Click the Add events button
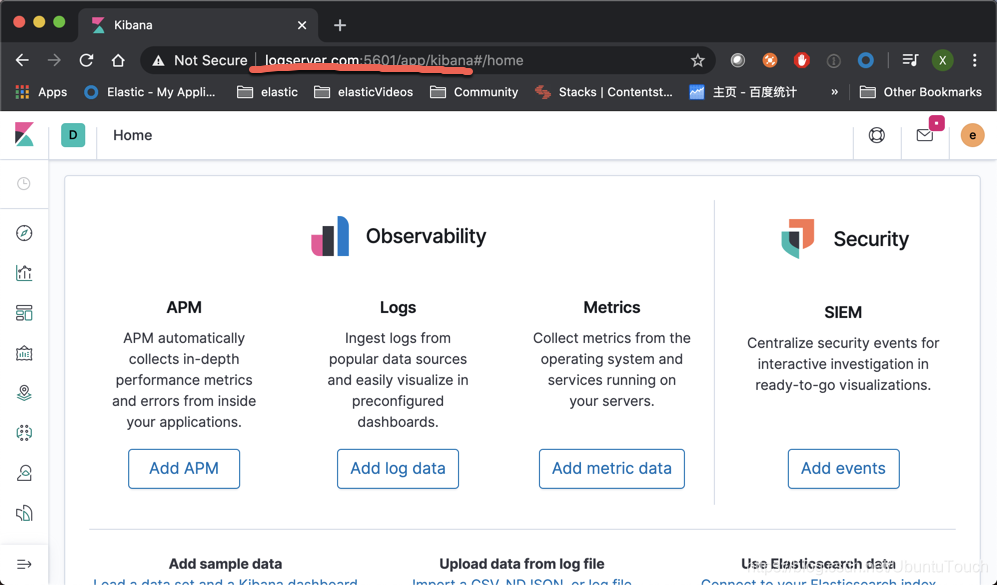Viewport: 997px width, 585px height. pyautogui.click(x=843, y=469)
